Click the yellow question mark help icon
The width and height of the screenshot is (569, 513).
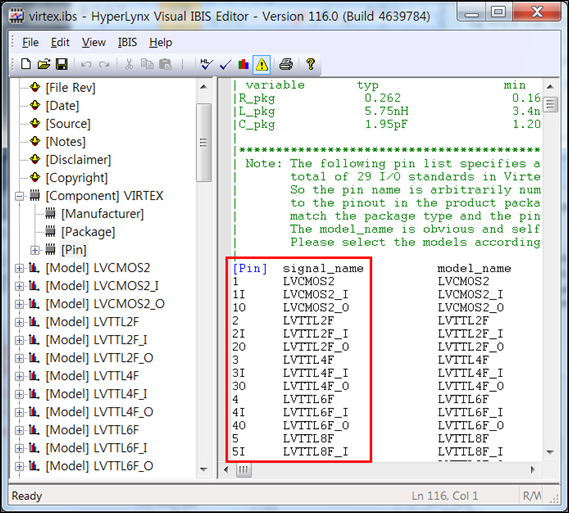pyautogui.click(x=310, y=64)
